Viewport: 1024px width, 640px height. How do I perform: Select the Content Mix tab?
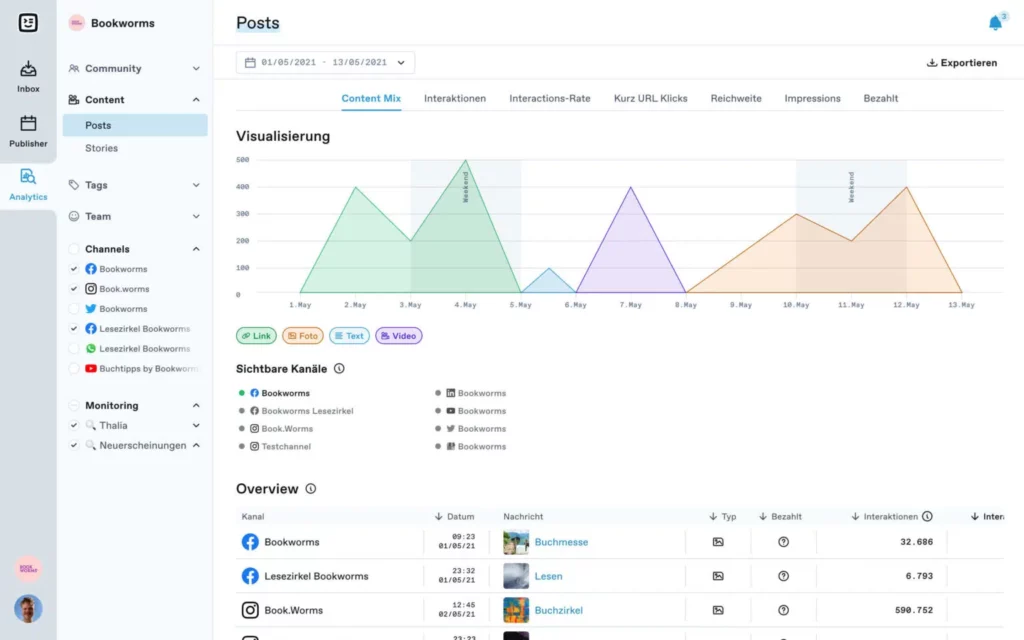pos(371,99)
